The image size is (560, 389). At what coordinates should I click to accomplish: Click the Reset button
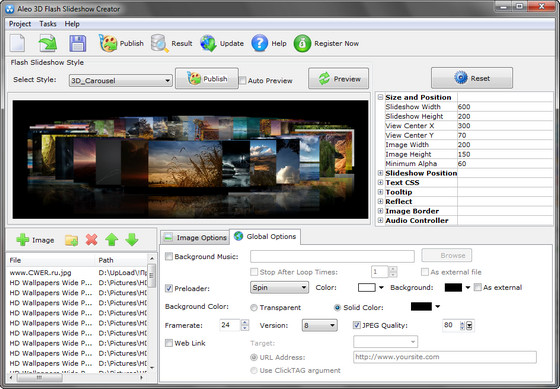coord(472,78)
